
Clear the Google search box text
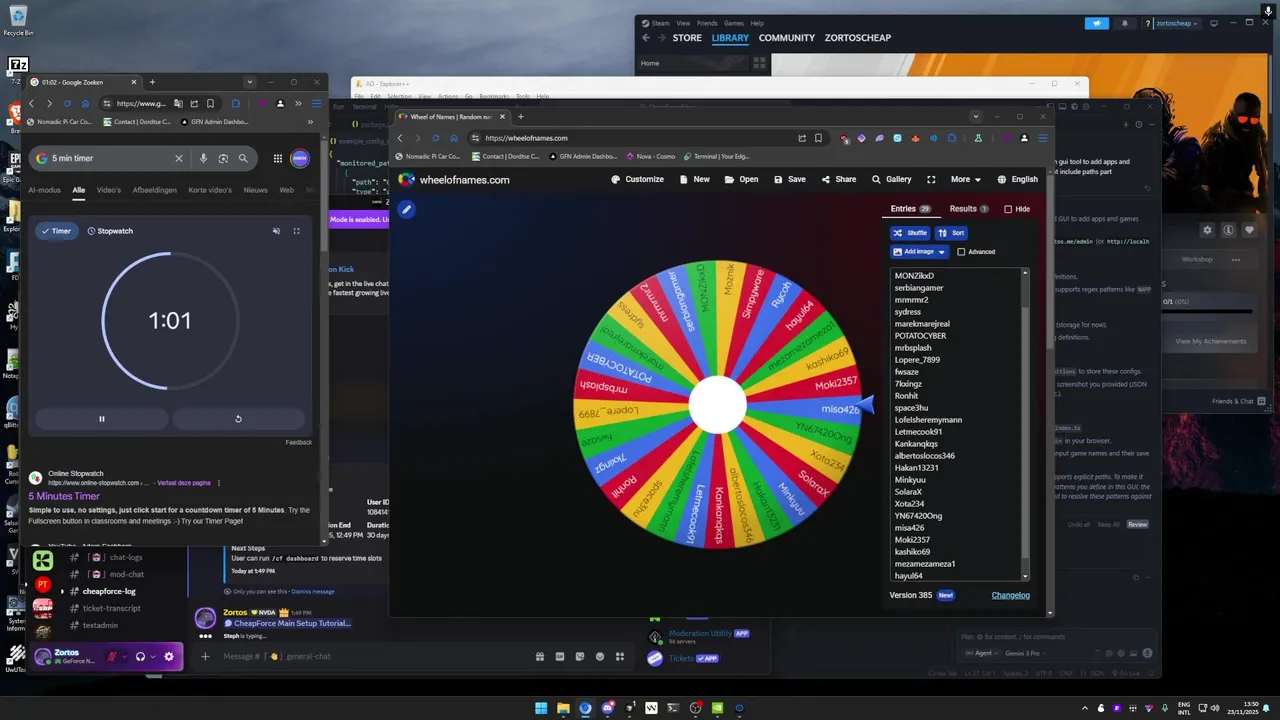179,158
